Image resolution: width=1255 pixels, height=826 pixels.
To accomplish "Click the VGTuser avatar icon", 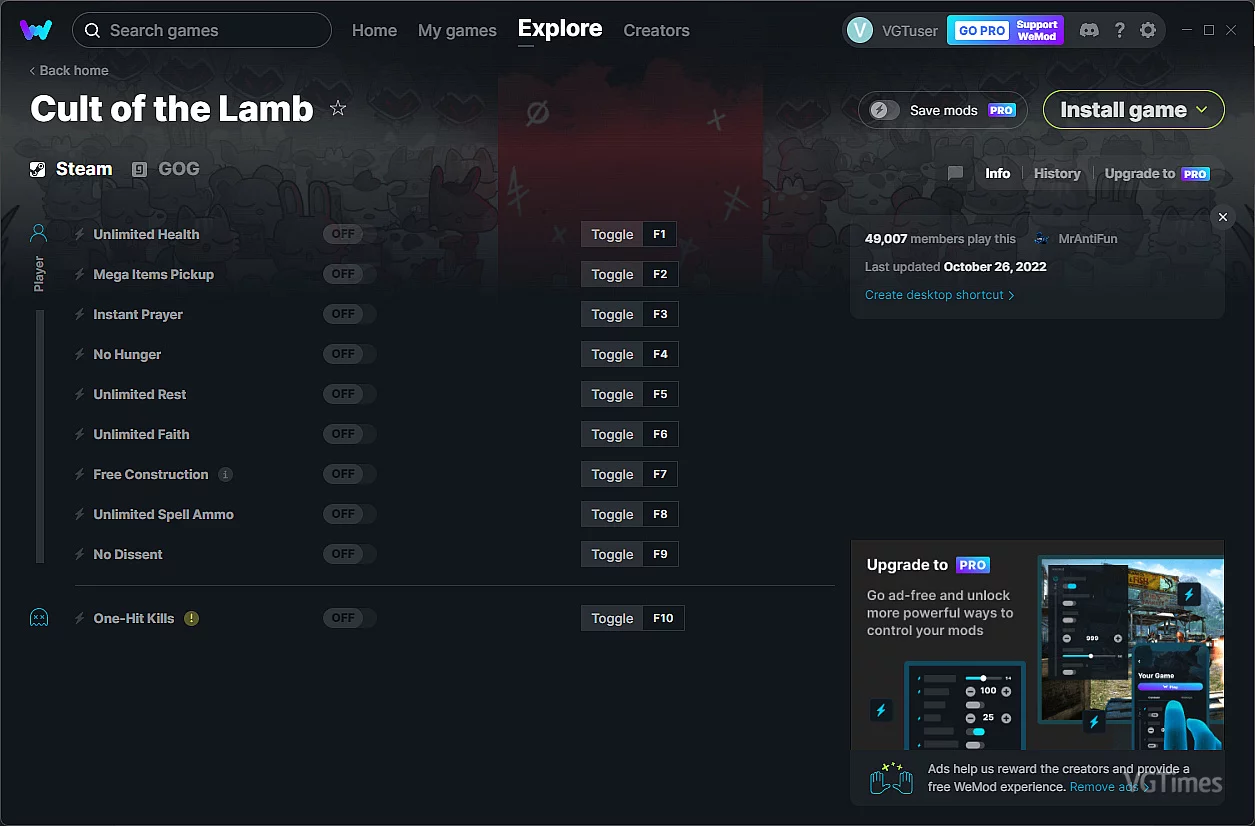I will (859, 30).
